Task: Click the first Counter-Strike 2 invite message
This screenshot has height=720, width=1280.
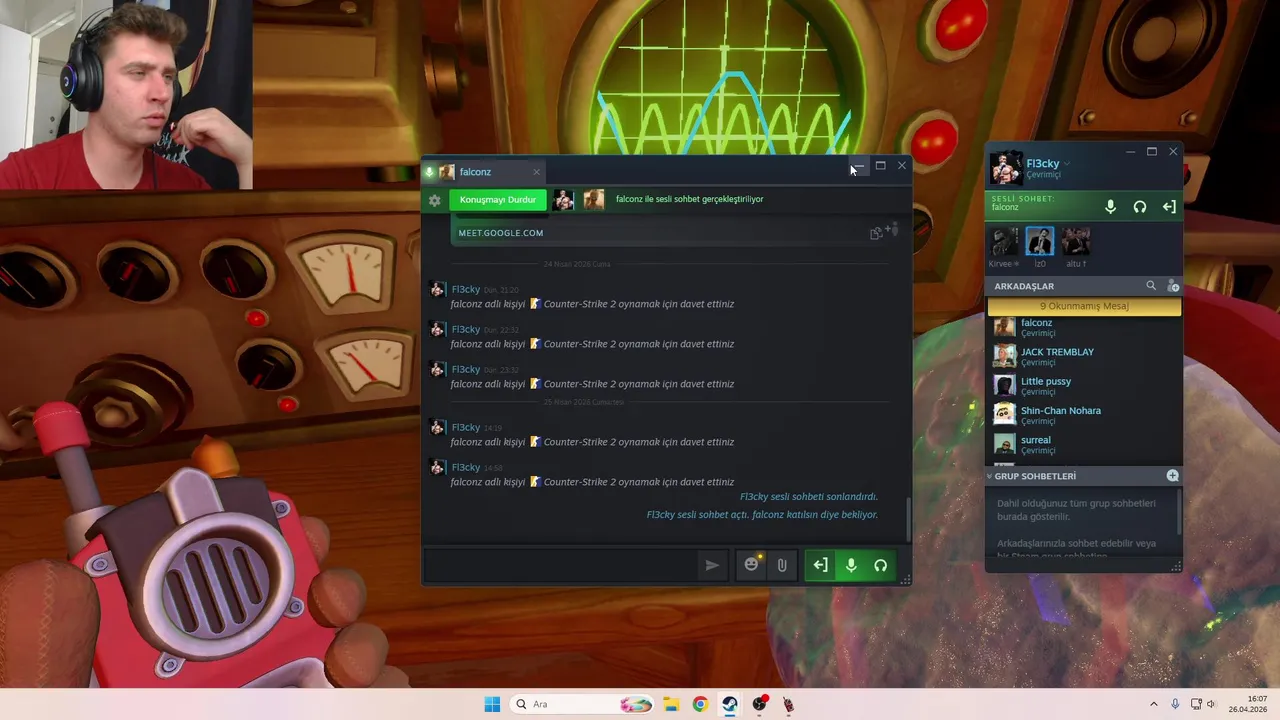Action: coord(592,304)
